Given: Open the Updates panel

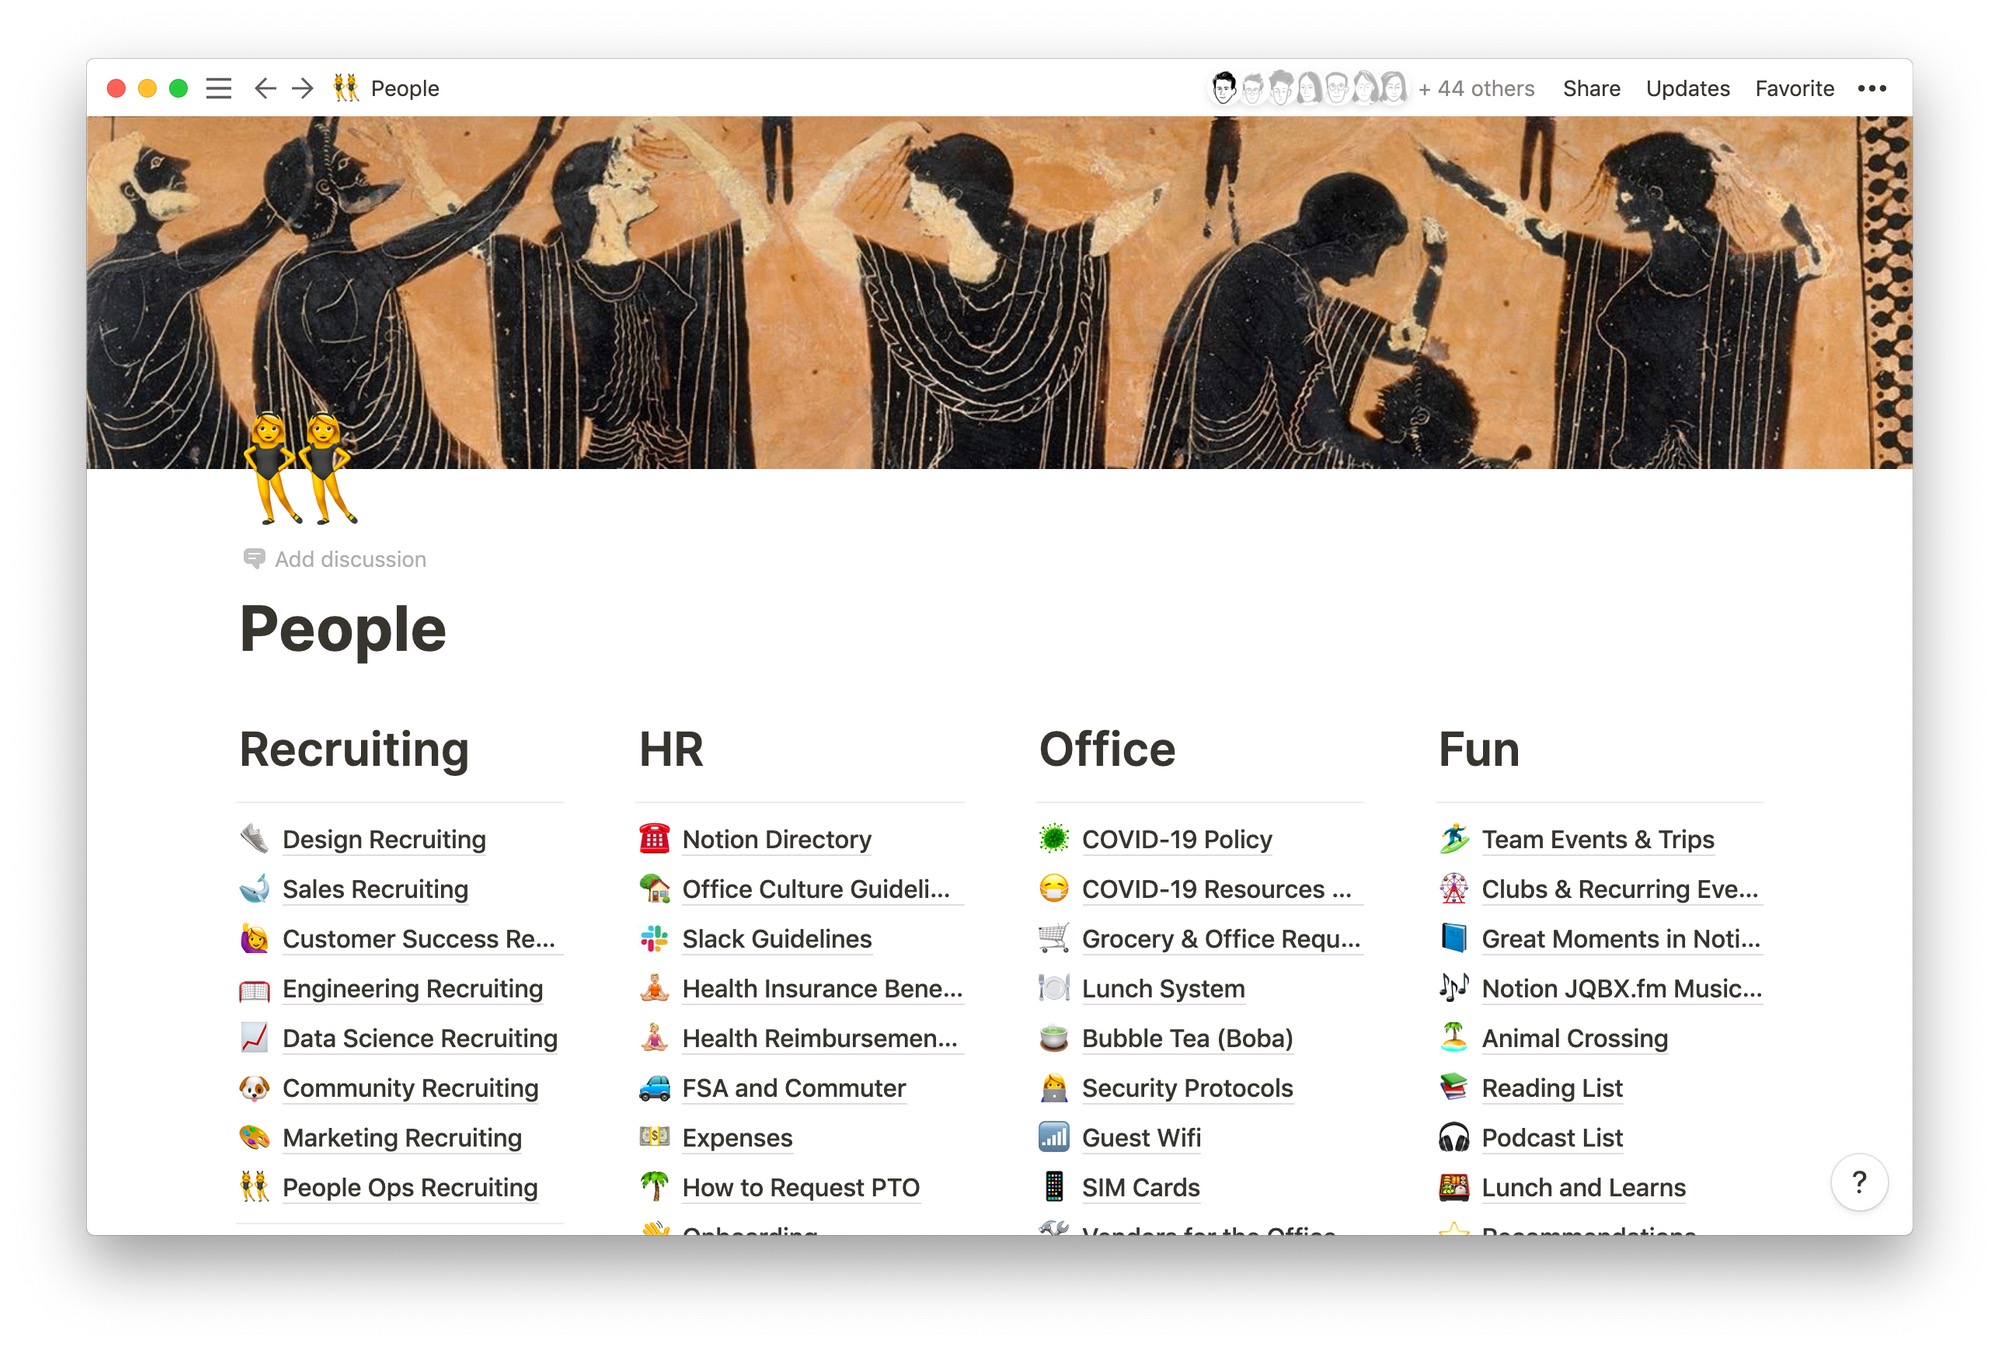Looking at the screenshot, I should (1687, 88).
